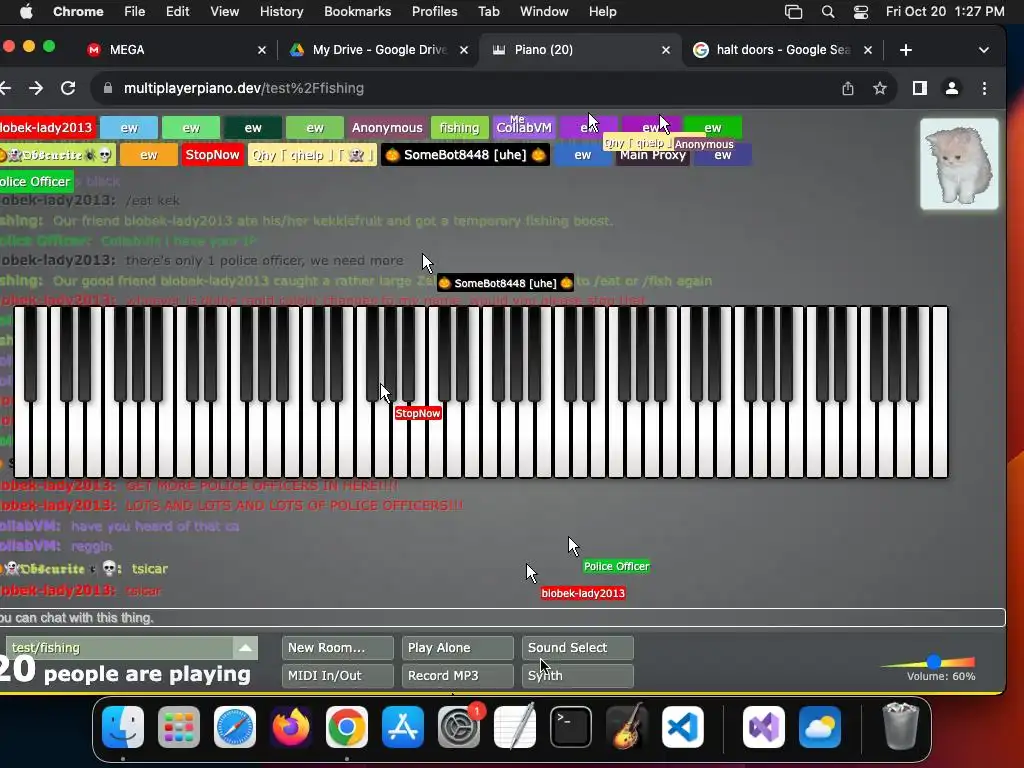
Task: Switch to halt doors Google Search tab
Action: click(x=783, y=50)
